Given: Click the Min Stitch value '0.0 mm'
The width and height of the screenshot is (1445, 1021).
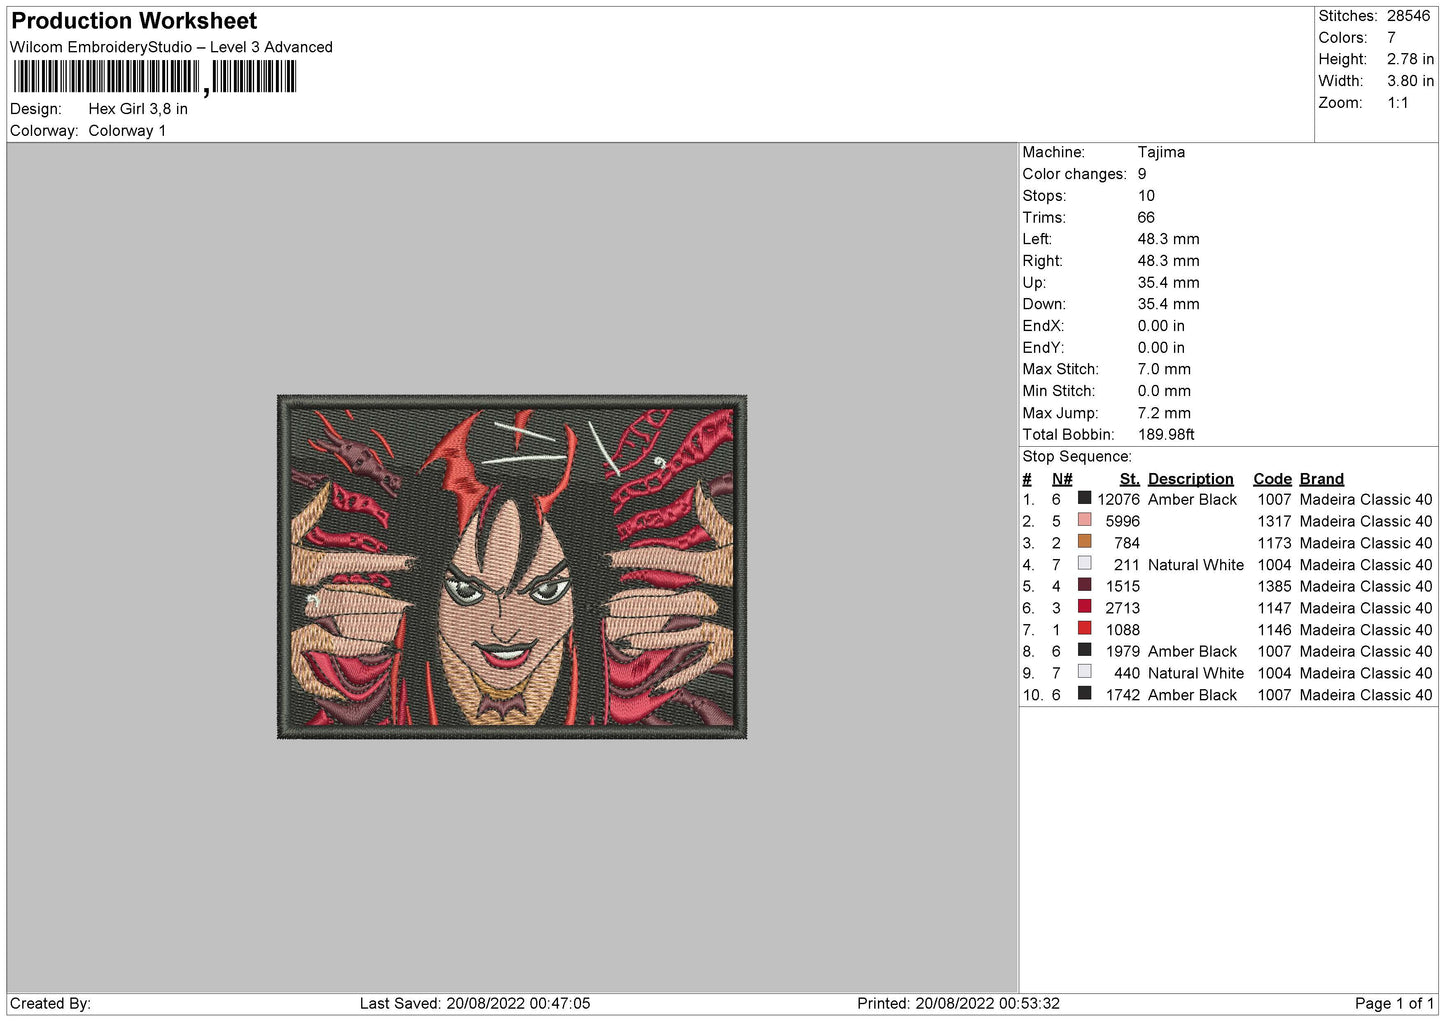Looking at the screenshot, I should [x=1164, y=391].
